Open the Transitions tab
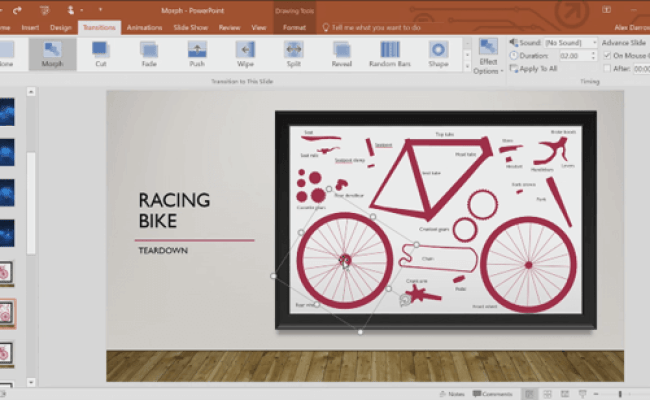This screenshot has width=650, height=400. point(99,27)
